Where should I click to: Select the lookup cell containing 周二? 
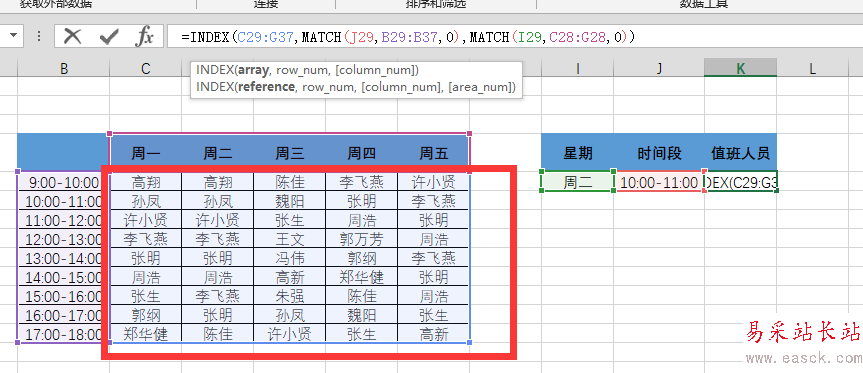point(577,182)
